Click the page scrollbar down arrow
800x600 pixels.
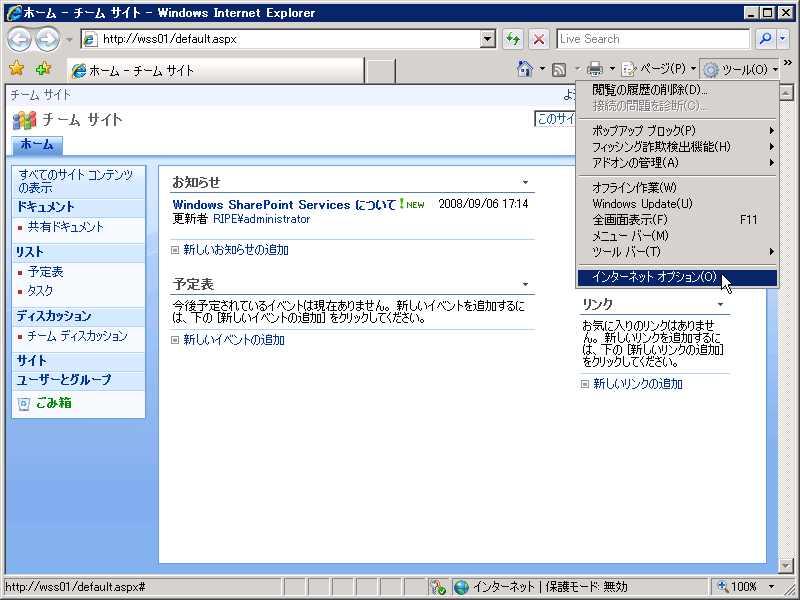pyautogui.click(x=786, y=565)
